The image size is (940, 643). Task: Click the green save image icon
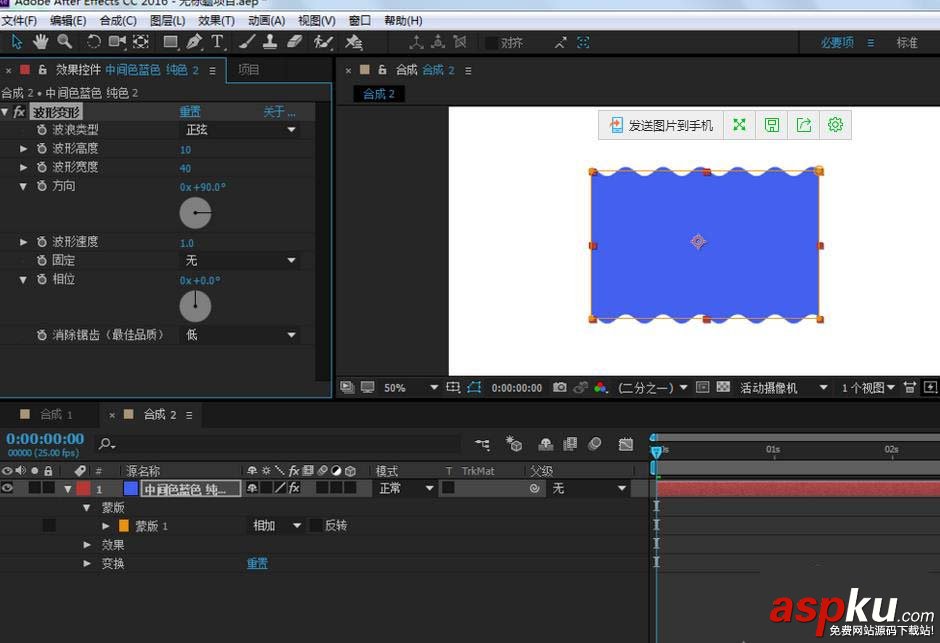tap(772, 125)
